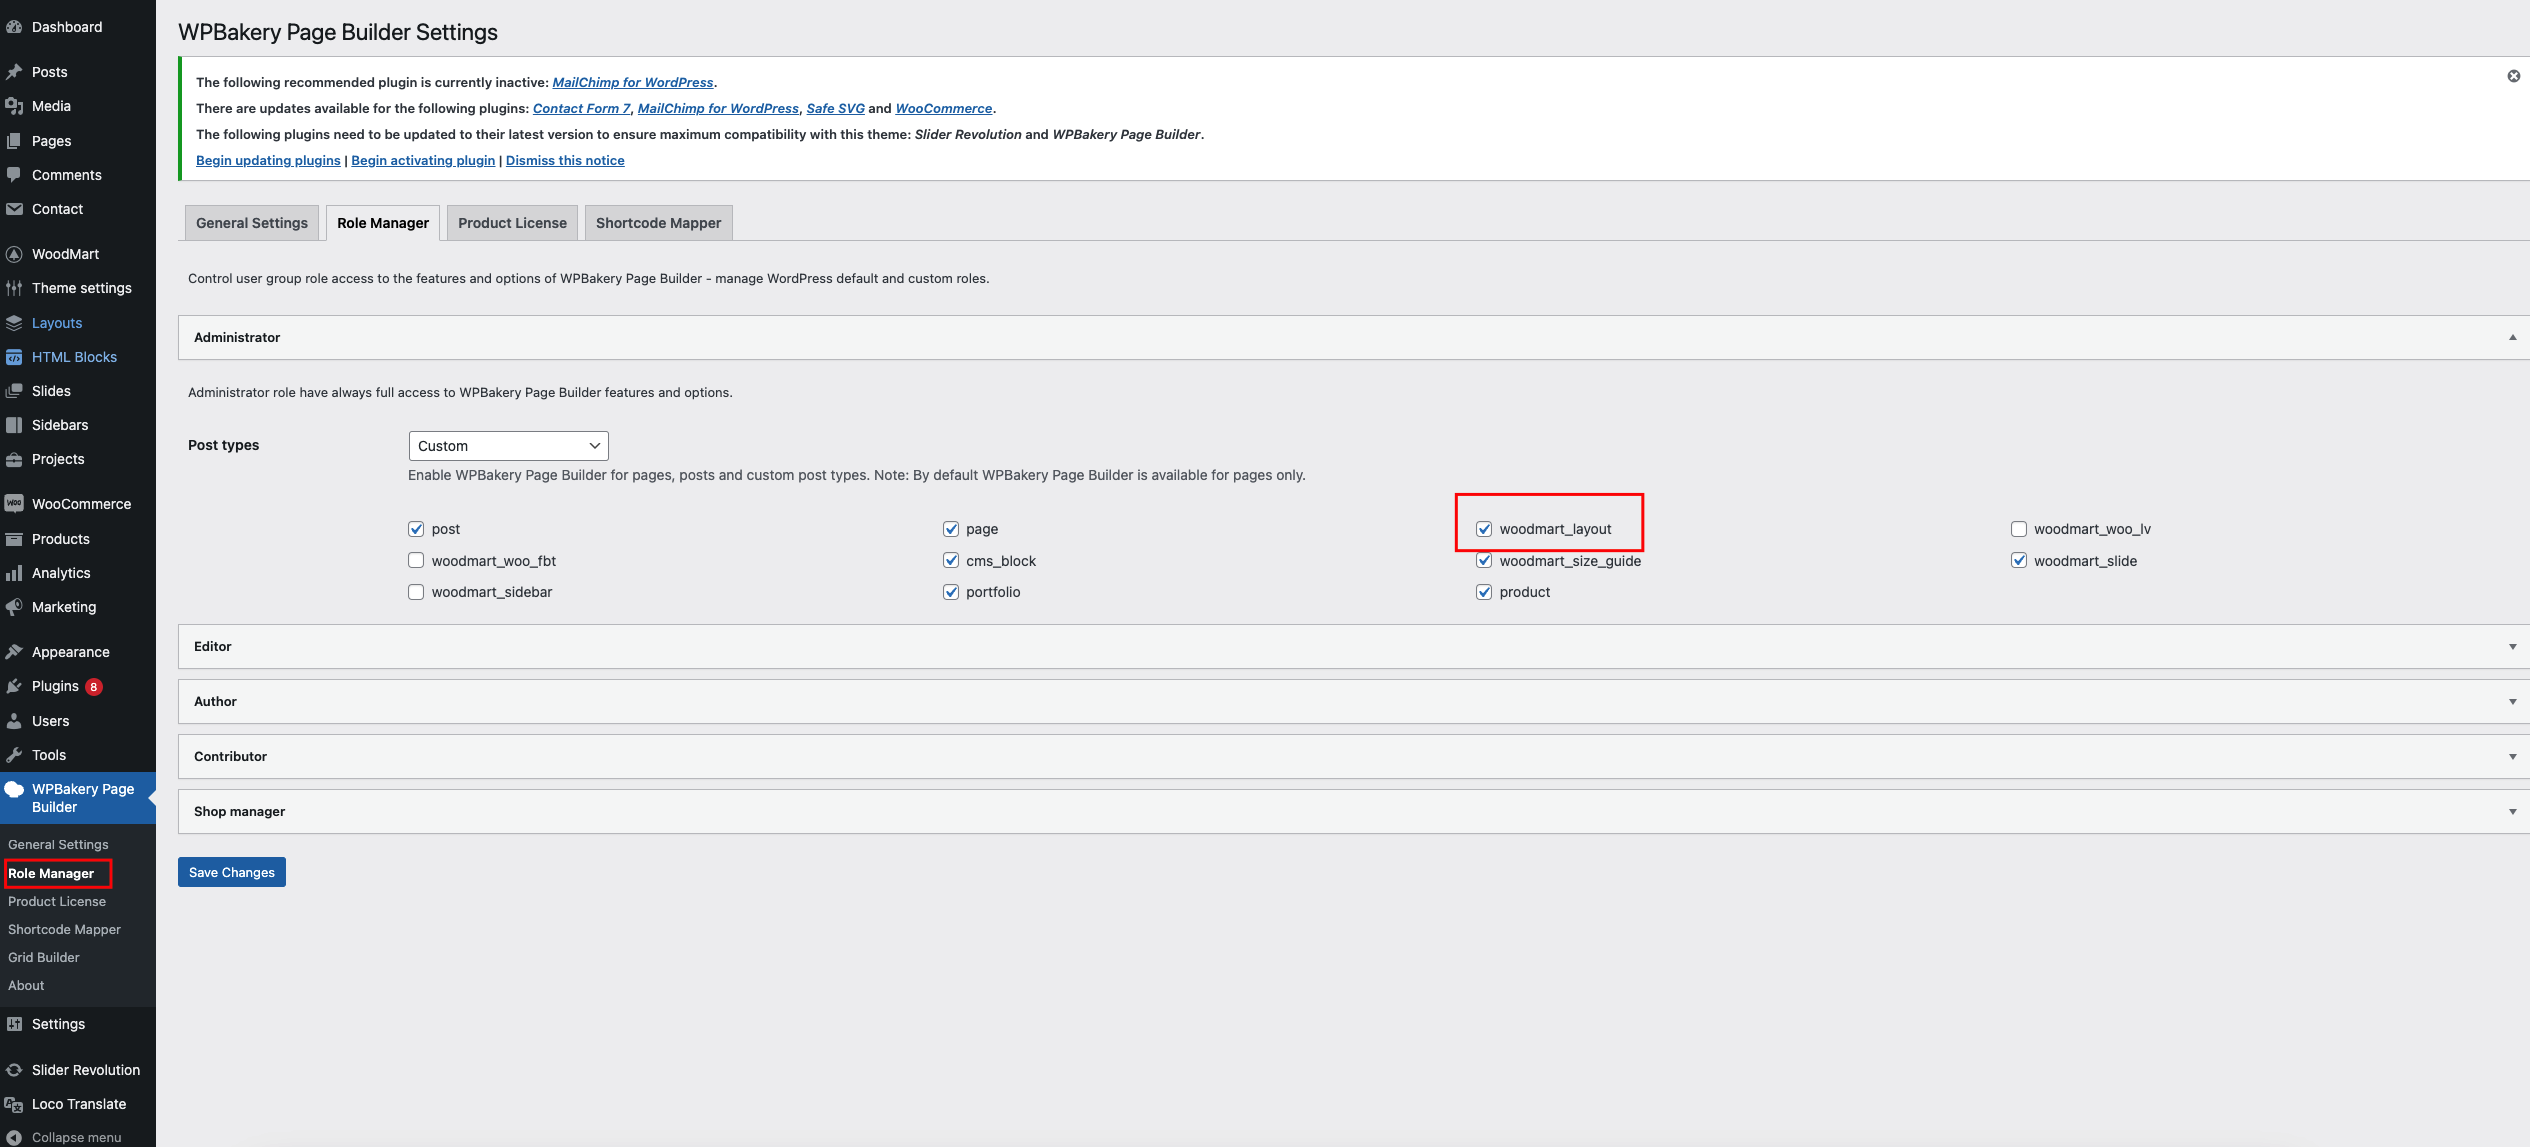Enable the woodmart_woo_lv checkbox
This screenshot has height=1147, width=2530.
click(x=2019, y=529)
